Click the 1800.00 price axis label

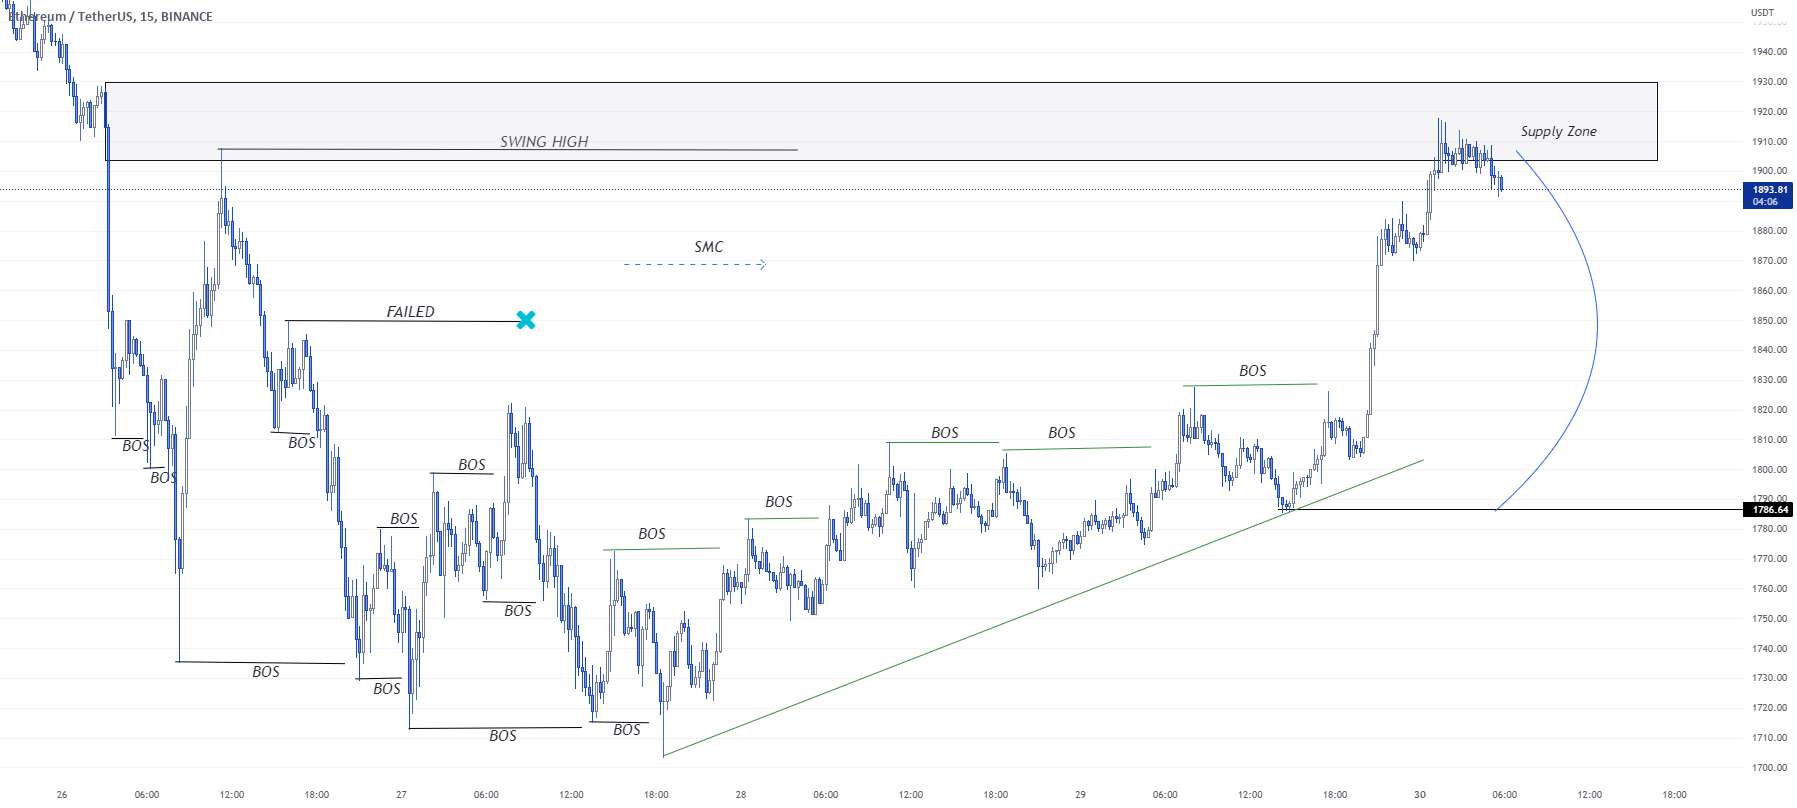(1769, 470)
